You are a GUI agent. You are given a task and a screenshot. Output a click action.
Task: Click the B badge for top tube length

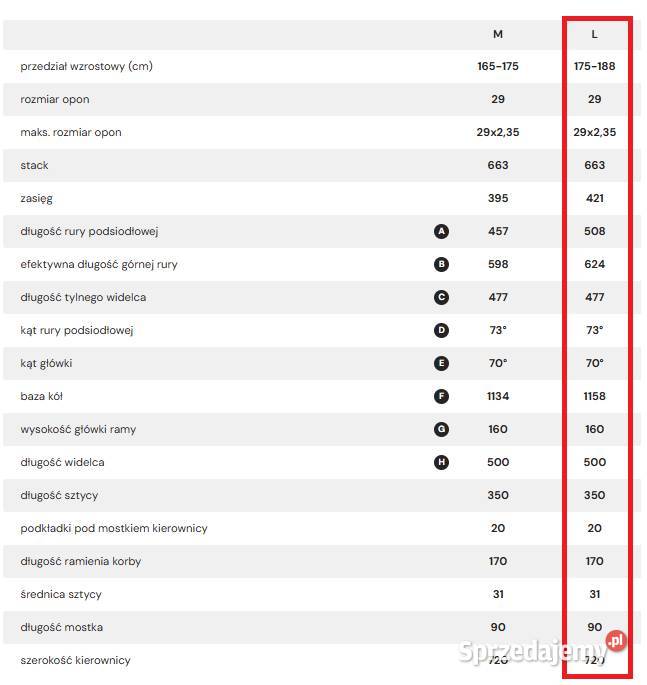441,264
